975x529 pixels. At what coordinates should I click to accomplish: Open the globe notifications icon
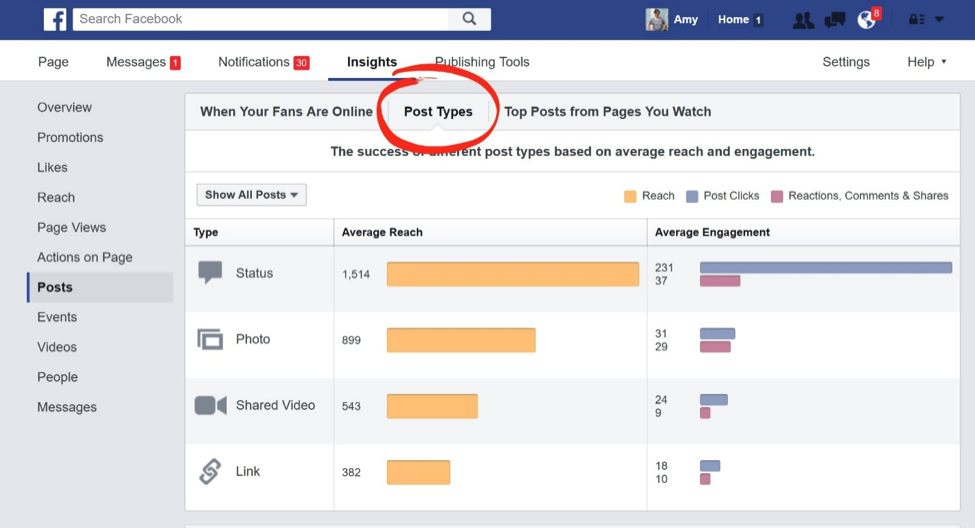866,20
